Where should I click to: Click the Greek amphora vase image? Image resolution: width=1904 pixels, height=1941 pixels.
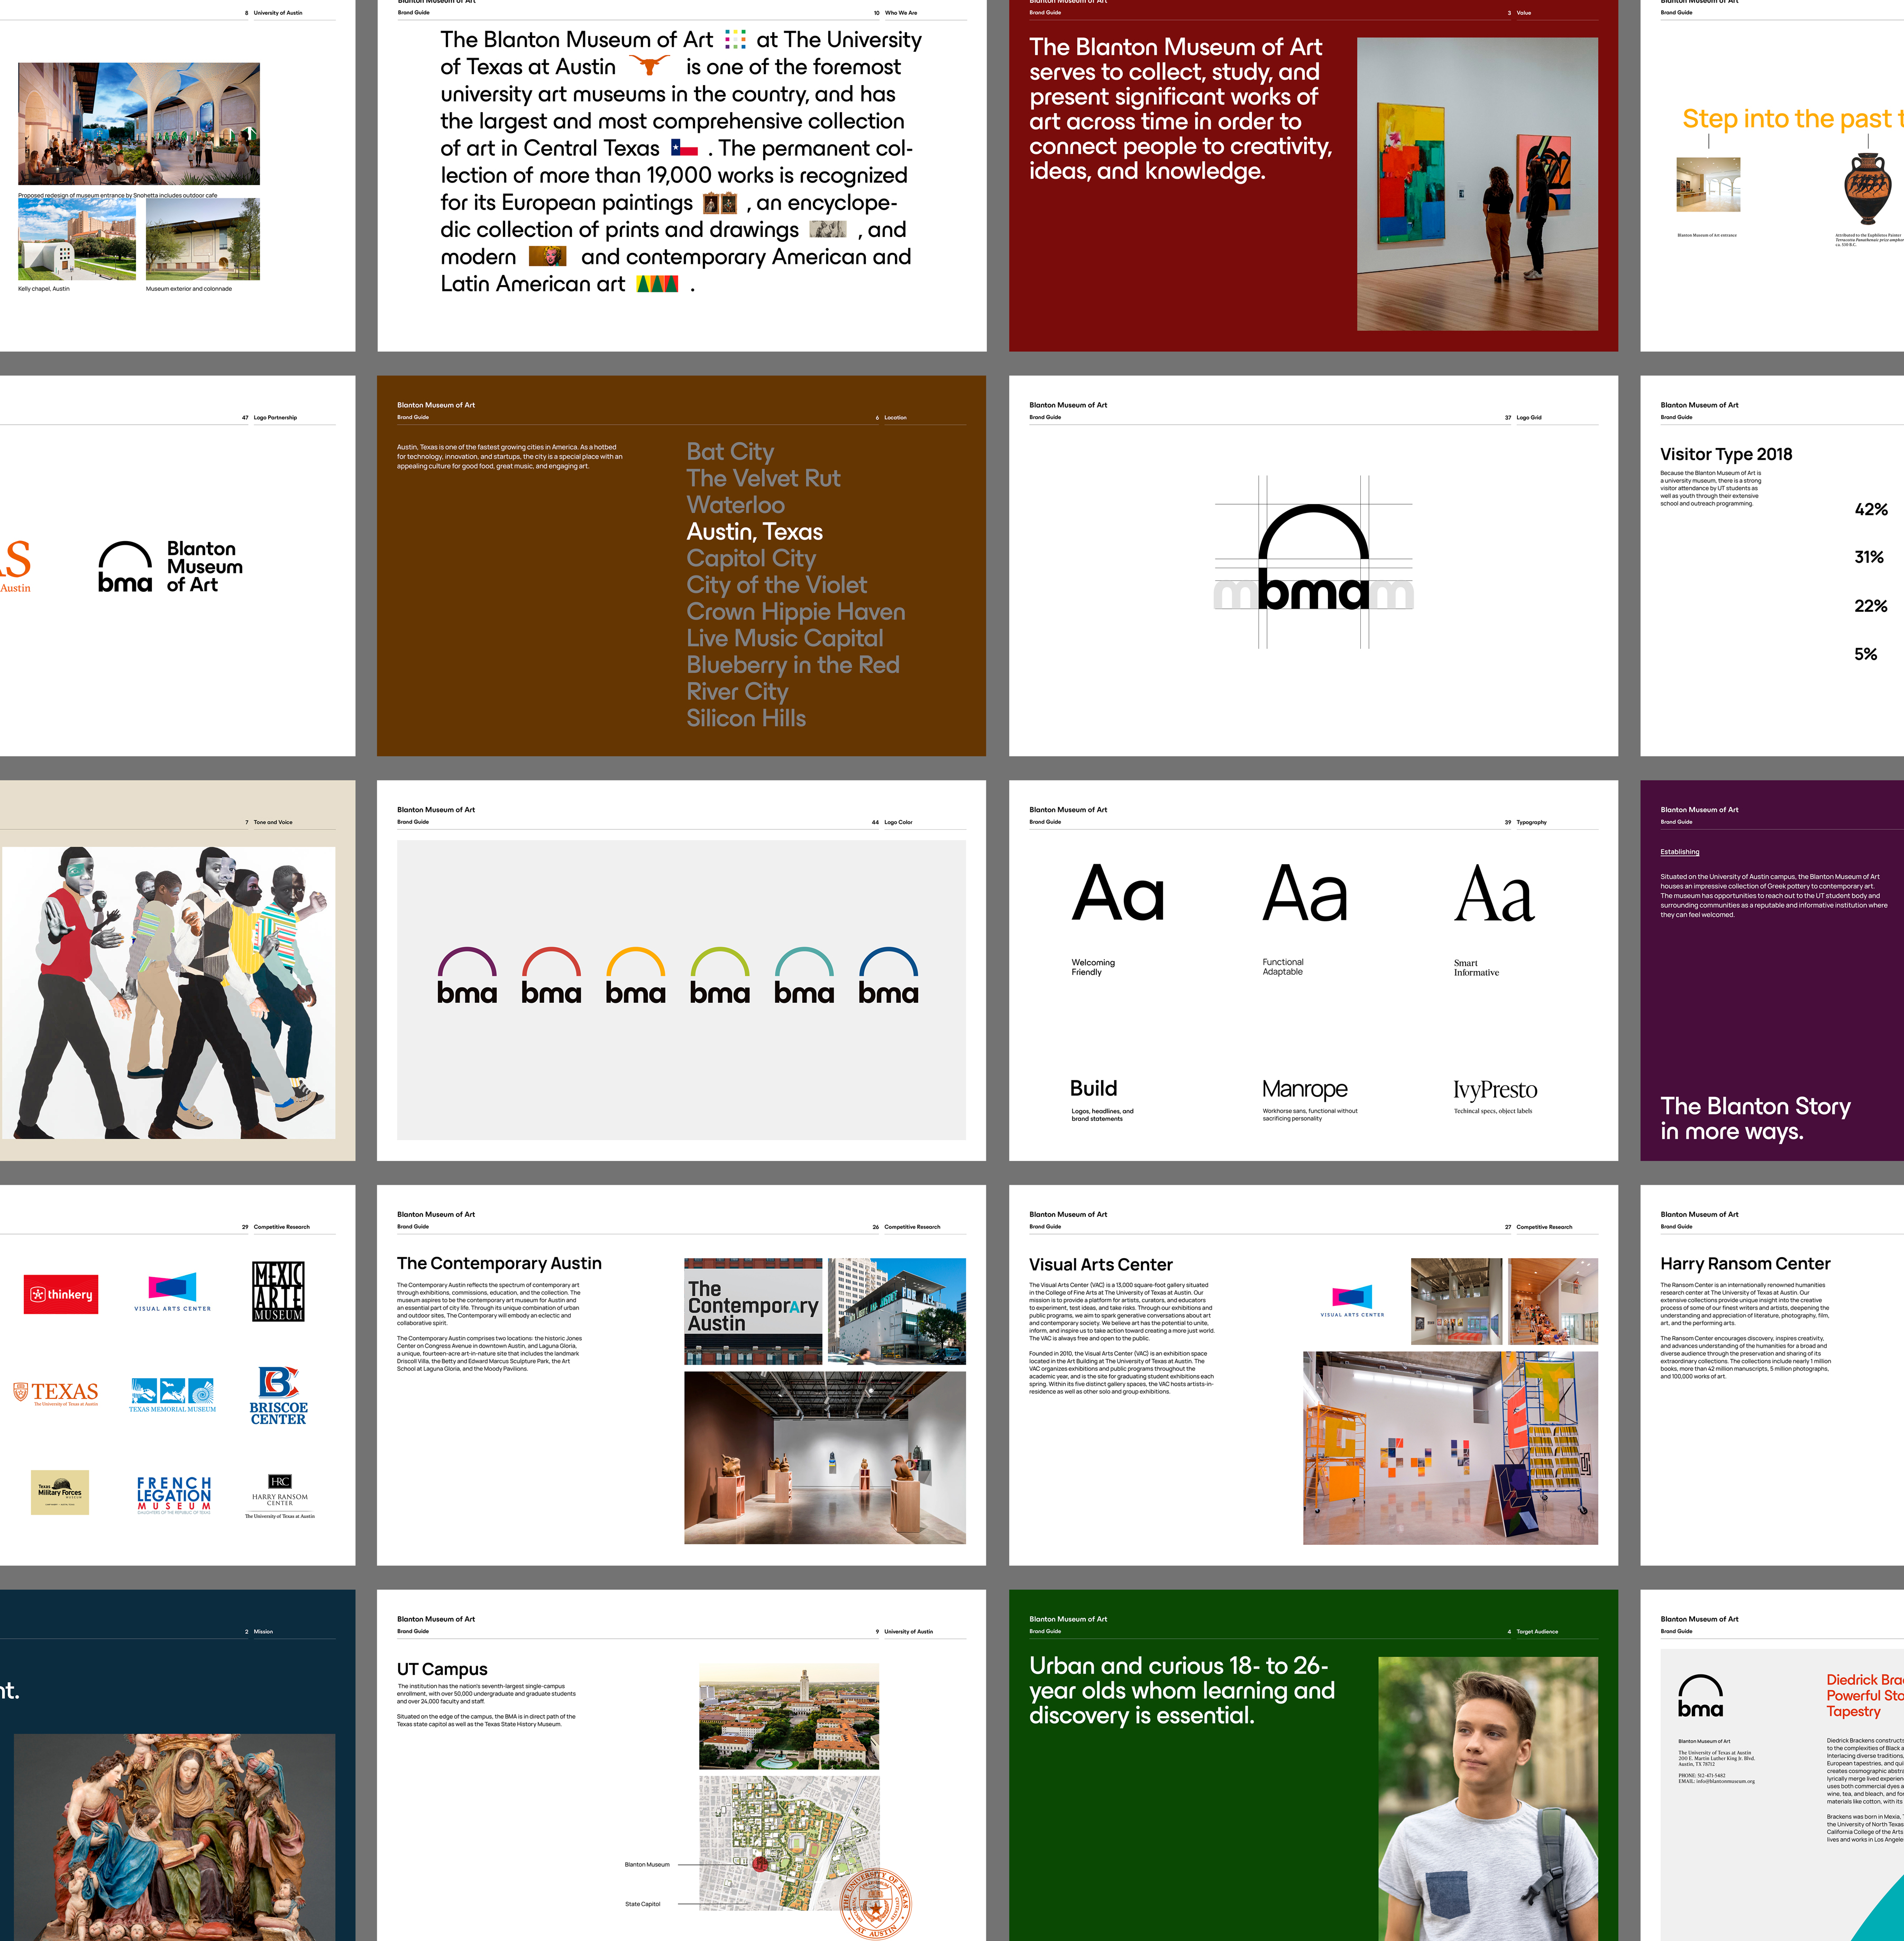tap(1867, 188)
